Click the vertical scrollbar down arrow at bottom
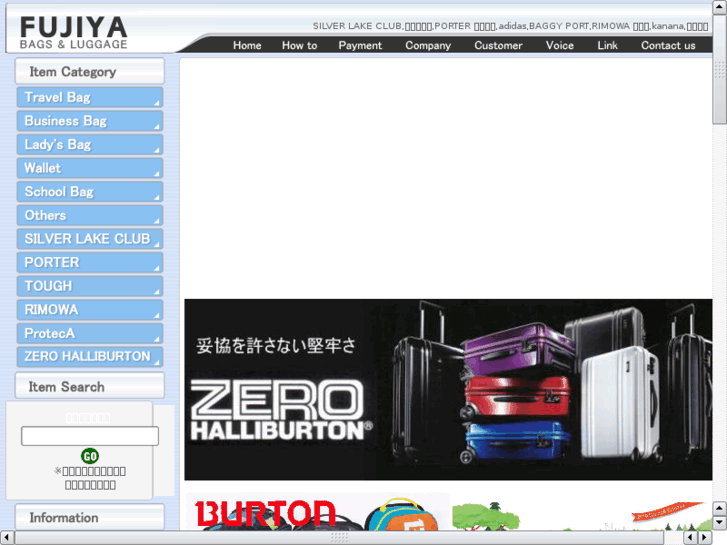Screen dimensions: 727x545 tap(720, 523)
